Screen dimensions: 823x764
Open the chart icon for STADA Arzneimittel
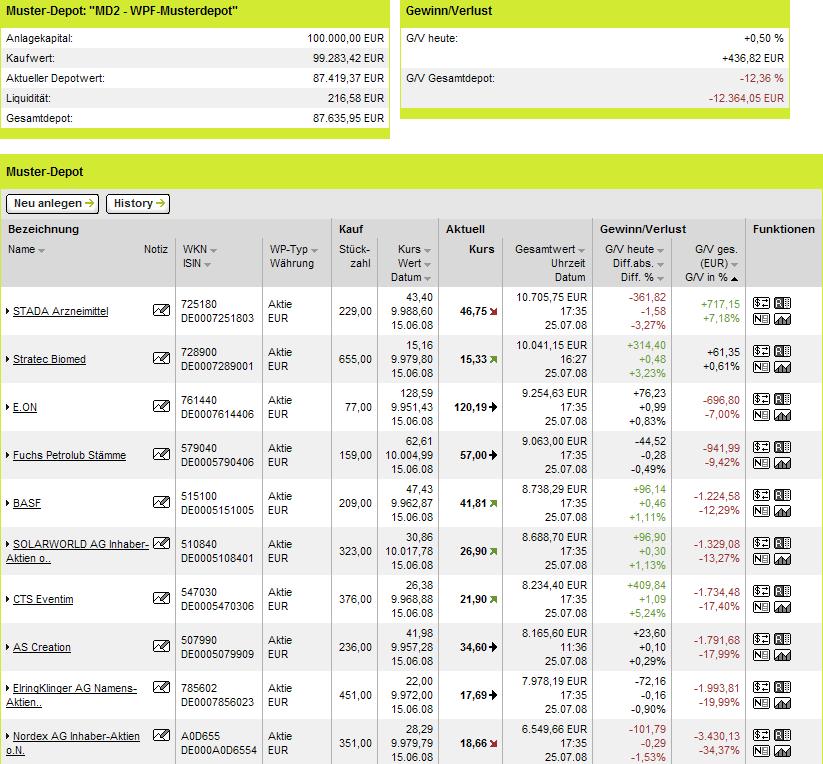point(782,319)
